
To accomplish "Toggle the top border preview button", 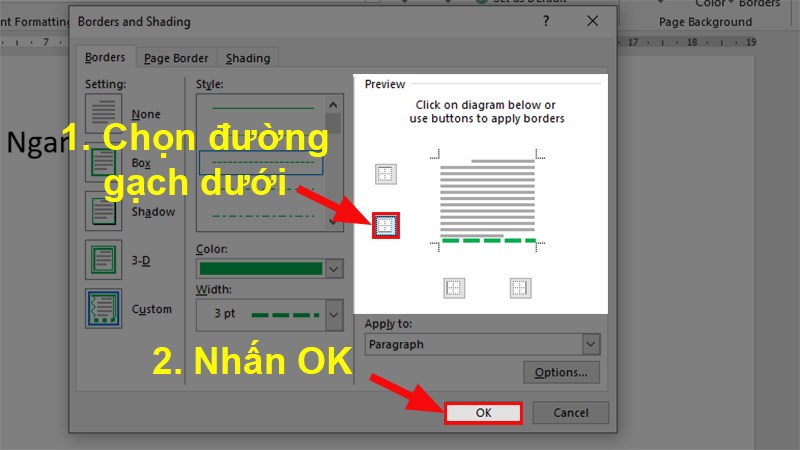I will (386, 174).
